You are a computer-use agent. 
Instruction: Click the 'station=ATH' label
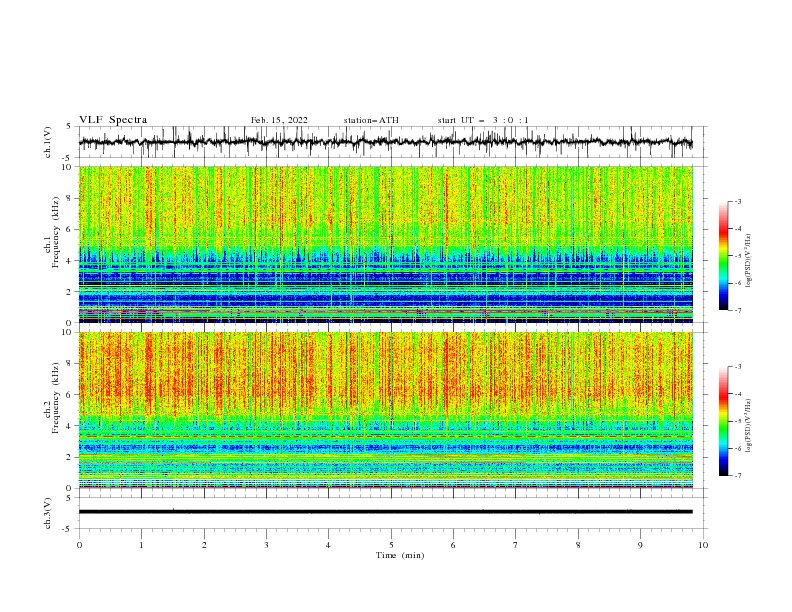click(x=371, y=120)
